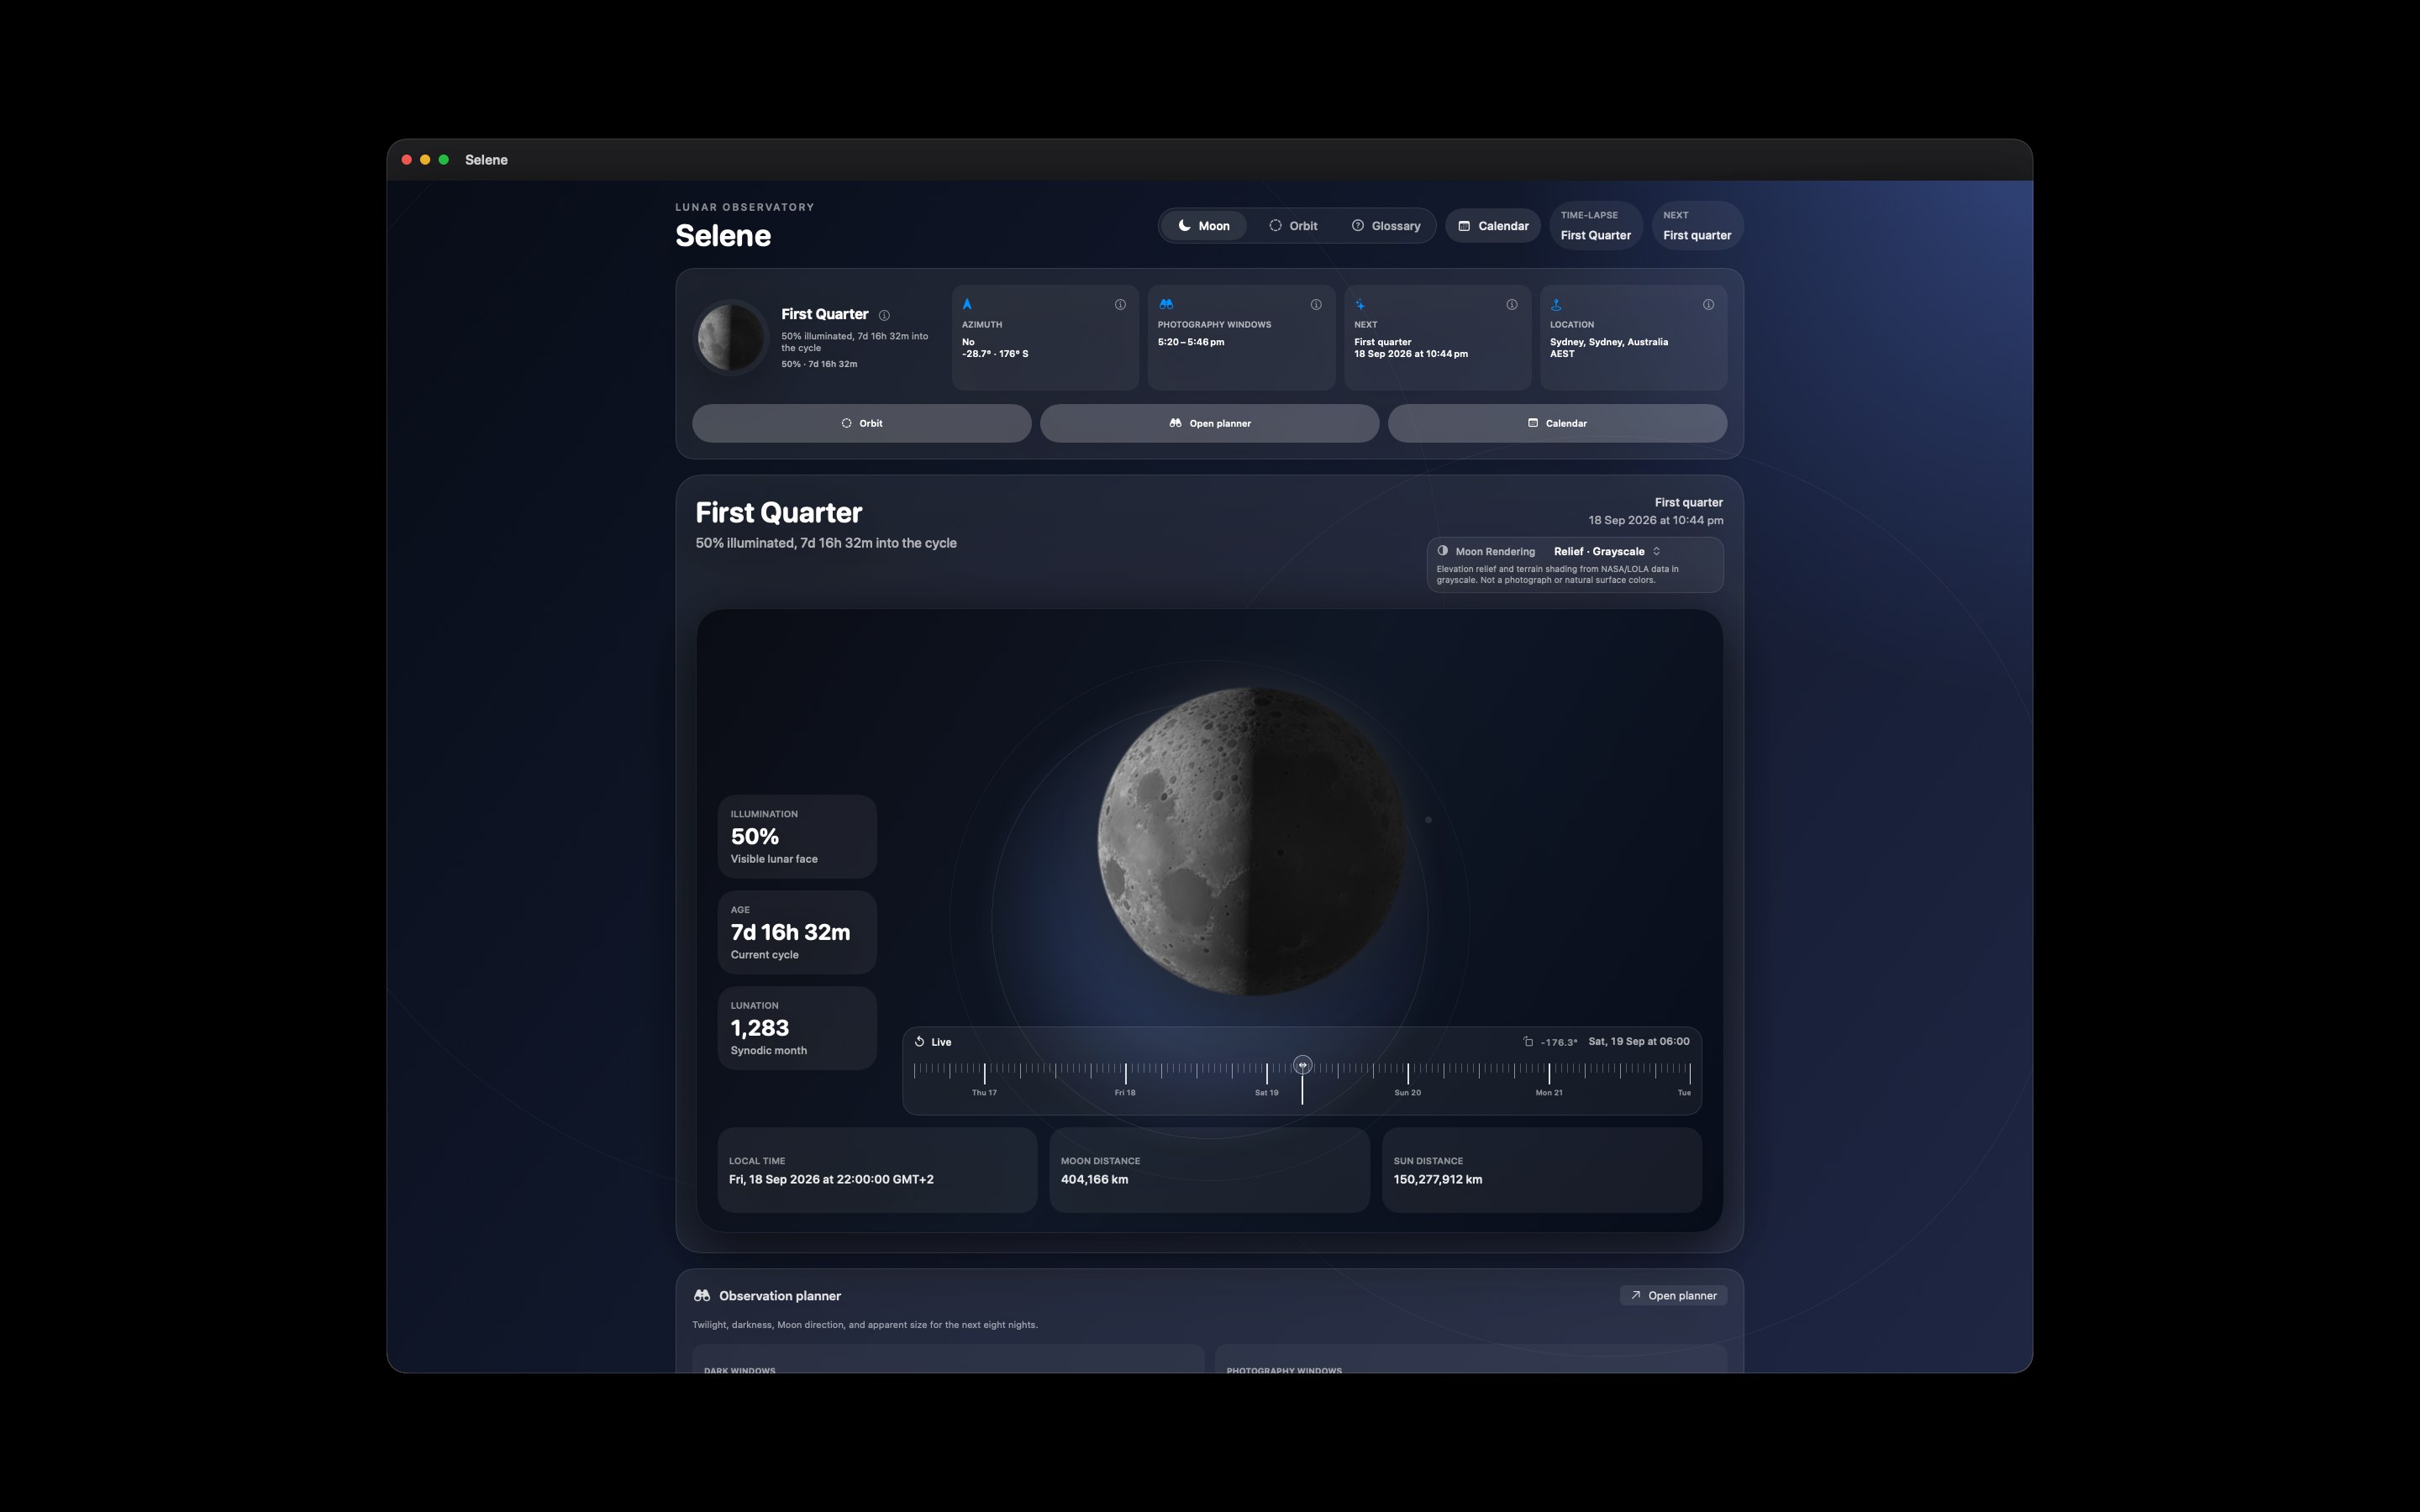Screen dimensions: 2420x1512
Task: Jump timeline to the Sun 20 marker
Action: (1407, 1092)
